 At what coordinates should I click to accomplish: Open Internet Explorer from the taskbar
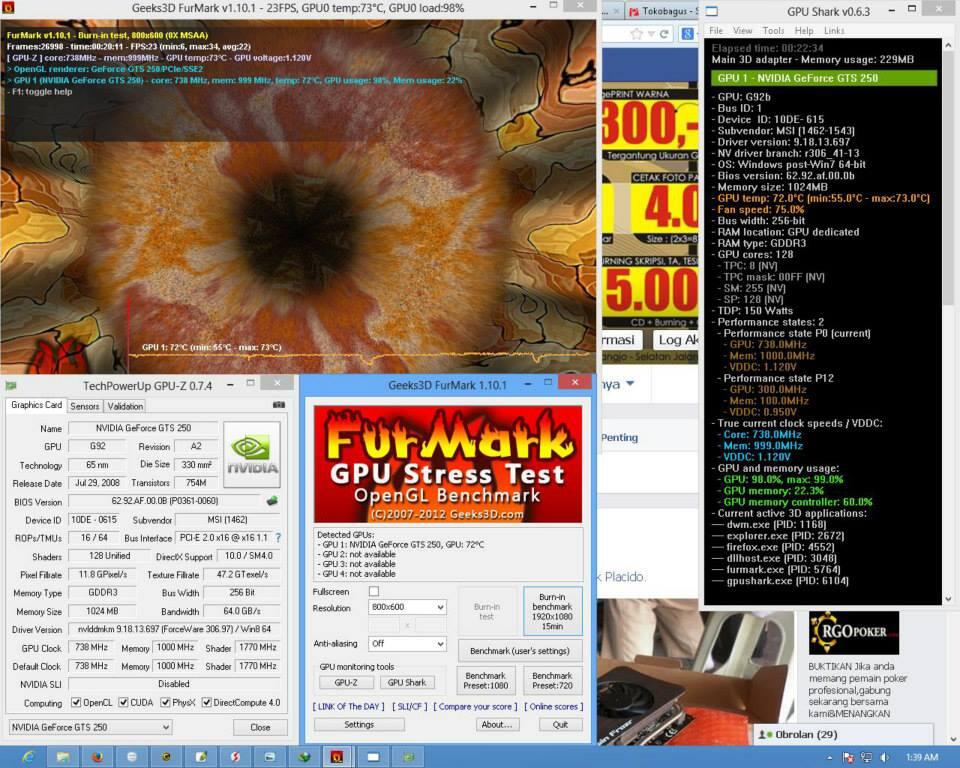26,756
